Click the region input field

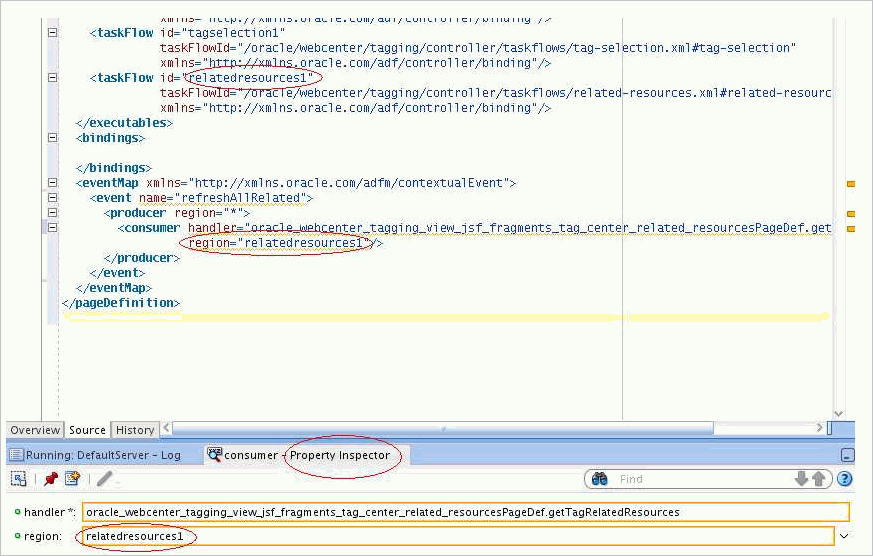(x=458, y=536)
